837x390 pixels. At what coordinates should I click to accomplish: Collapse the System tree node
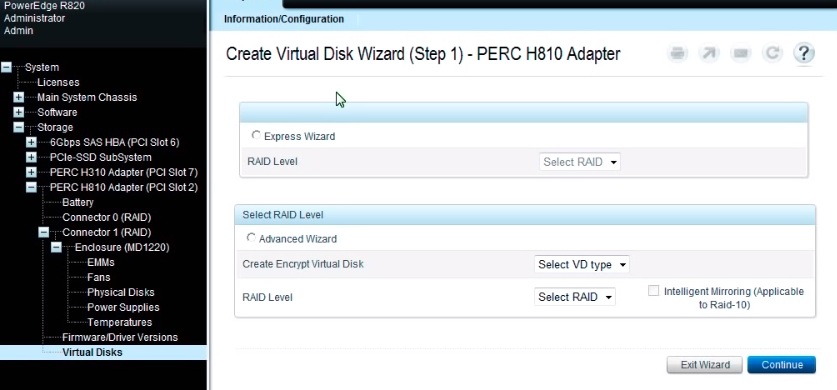[6, 67]
